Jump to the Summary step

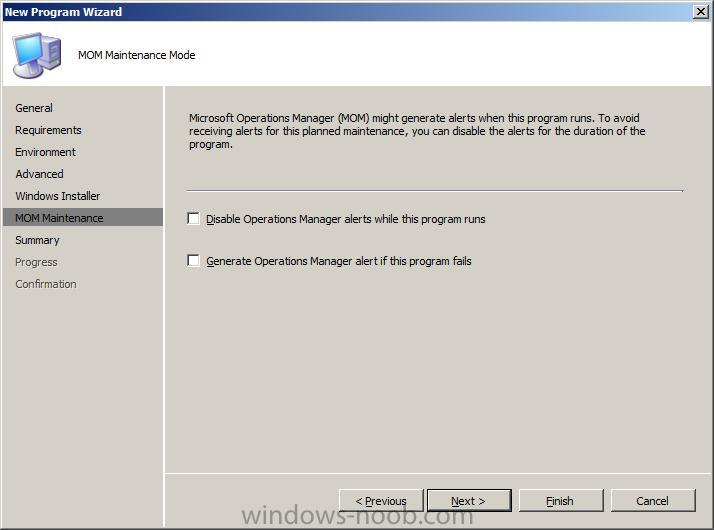tap(37, 240)
